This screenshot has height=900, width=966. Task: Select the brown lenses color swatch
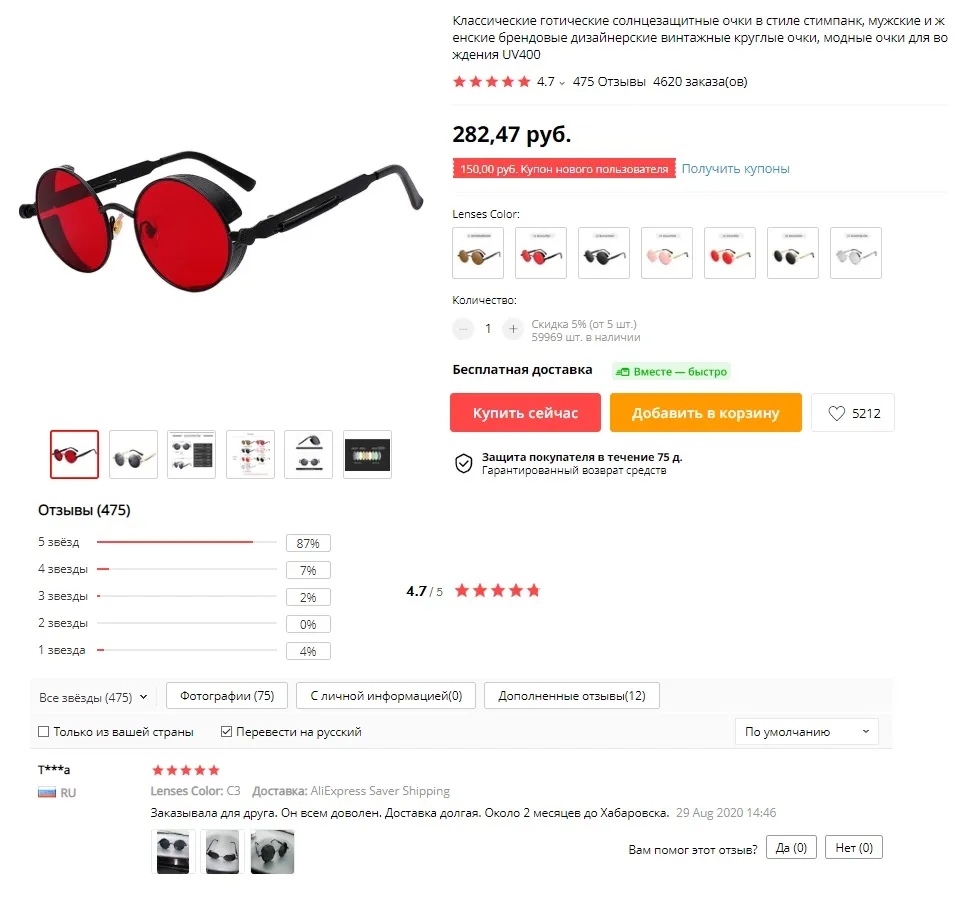coord(478,253)
